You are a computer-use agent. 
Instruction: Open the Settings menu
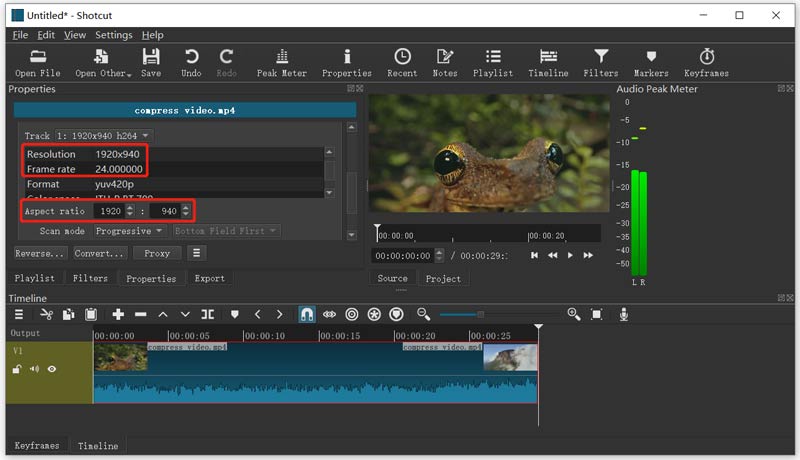[114, 35]
